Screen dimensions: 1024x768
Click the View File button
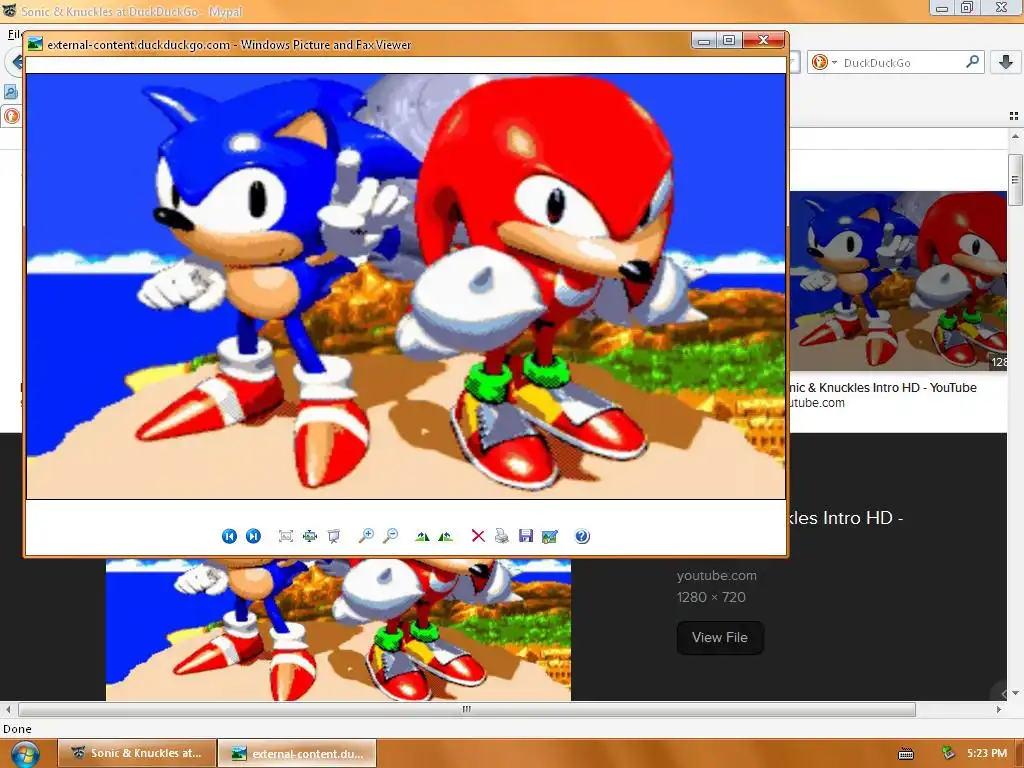720,637
